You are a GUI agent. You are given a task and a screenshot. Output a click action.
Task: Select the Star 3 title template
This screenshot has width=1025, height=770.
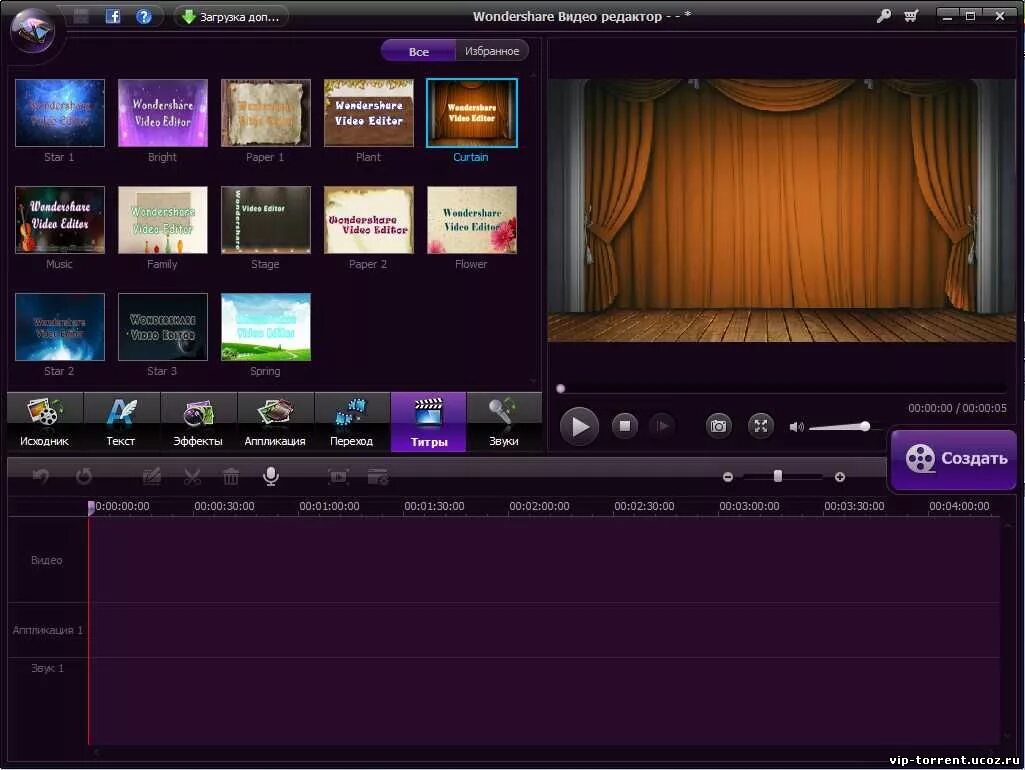tap(163, 327)
